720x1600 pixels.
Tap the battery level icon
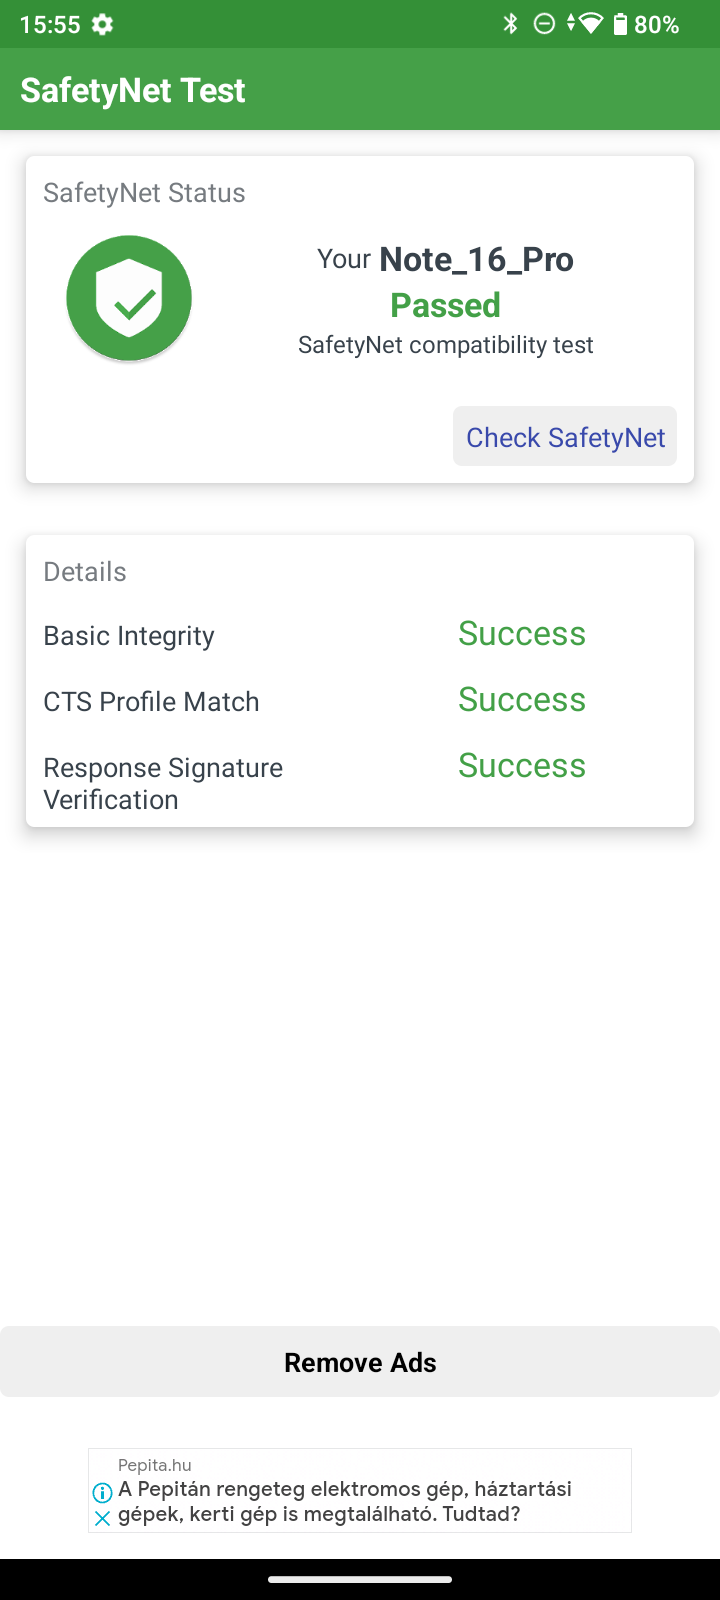[620, 24]
